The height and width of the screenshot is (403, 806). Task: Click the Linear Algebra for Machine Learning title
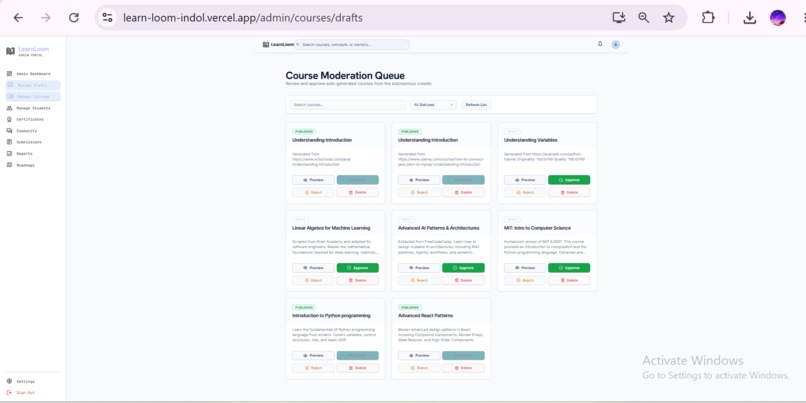point(331,228)
